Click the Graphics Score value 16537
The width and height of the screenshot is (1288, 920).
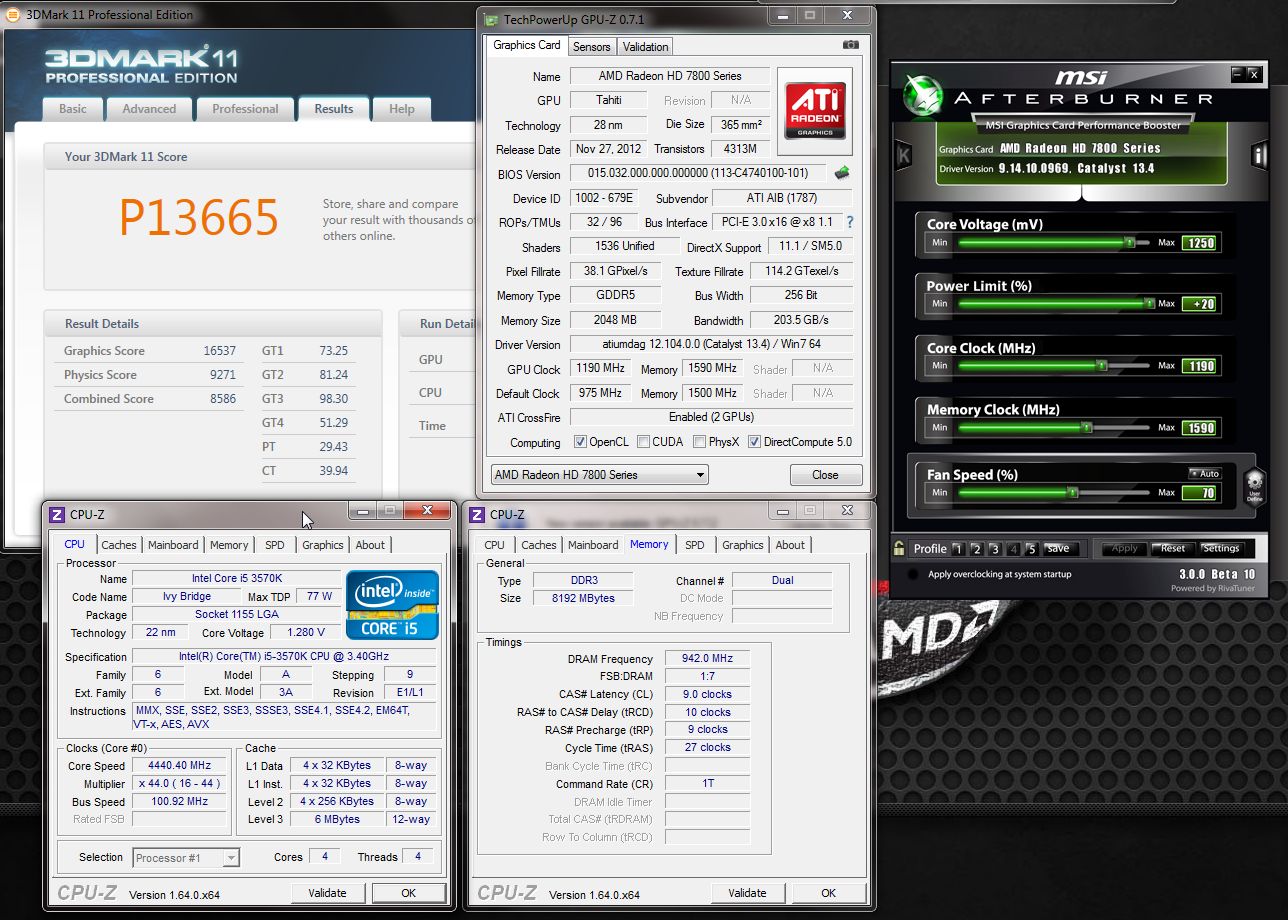click(x=220, y=351)
